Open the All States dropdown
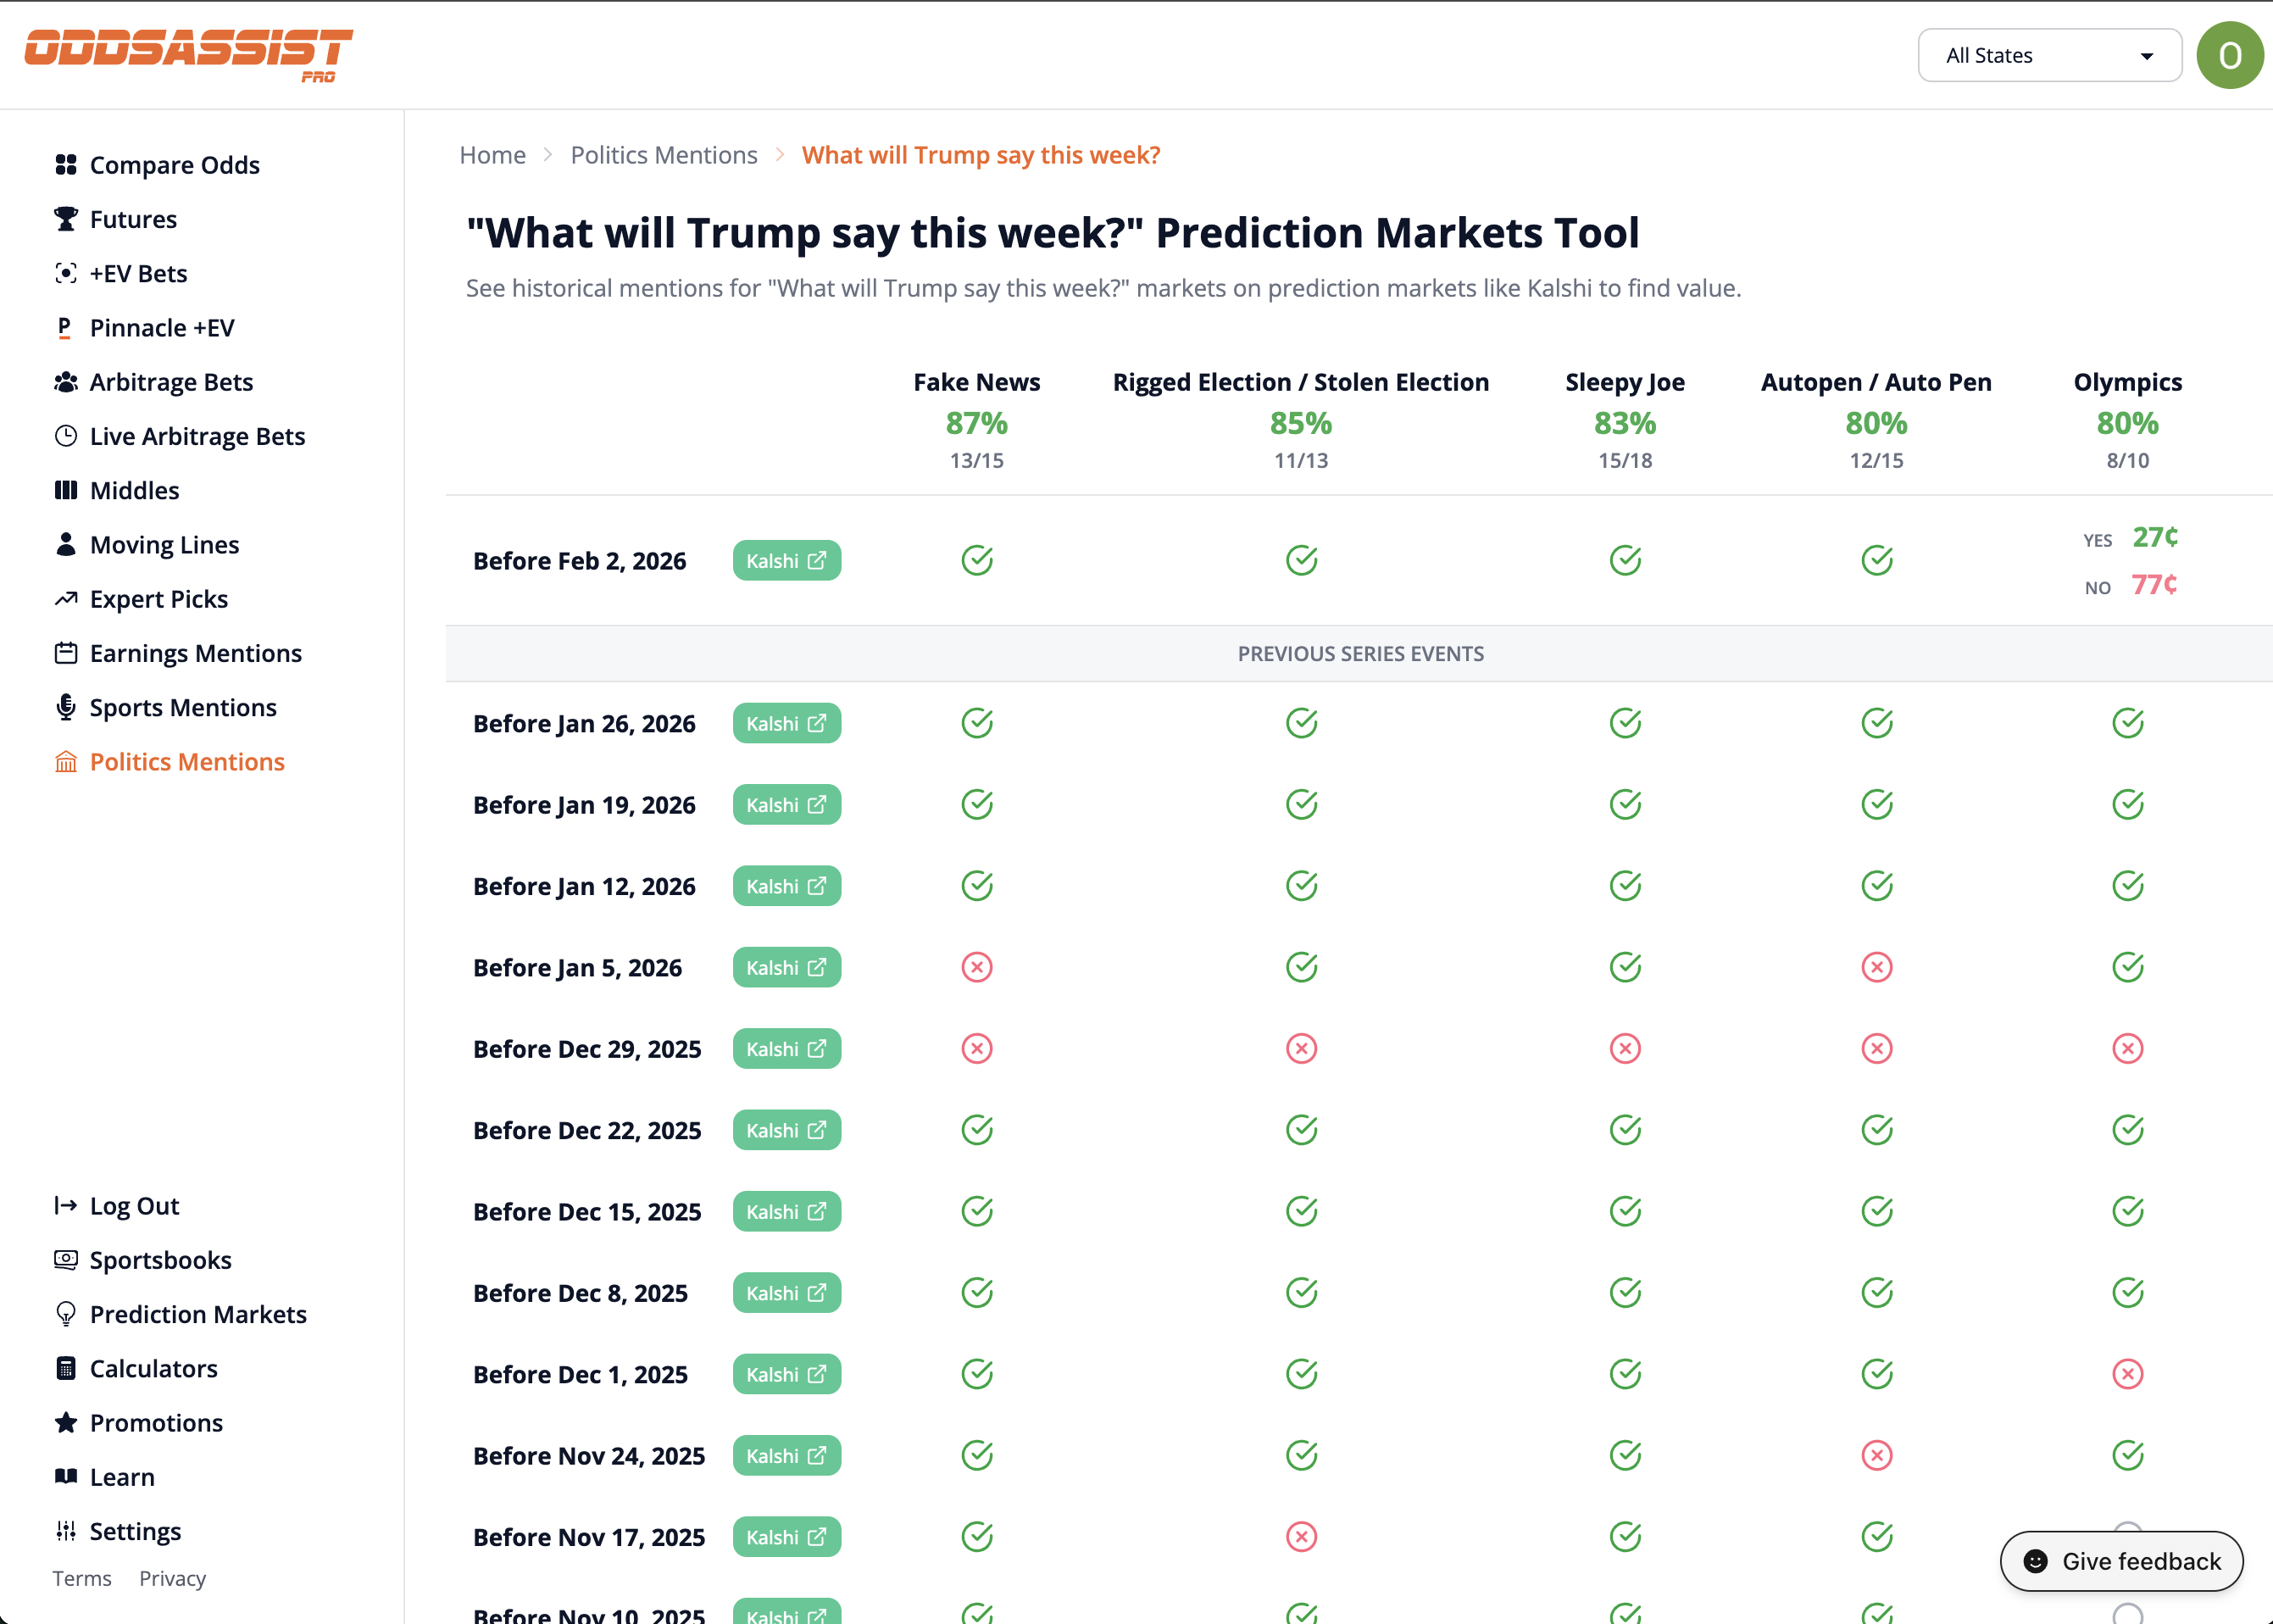The width and height of the screenshot is (2273, 1624). (x=2049, y=56)
